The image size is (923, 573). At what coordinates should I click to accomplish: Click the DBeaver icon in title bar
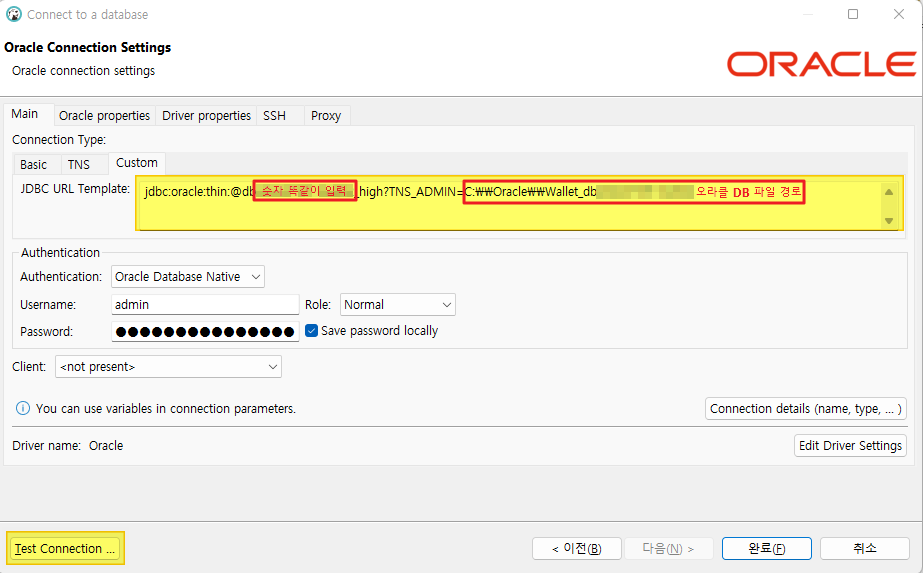coord(14,14)
